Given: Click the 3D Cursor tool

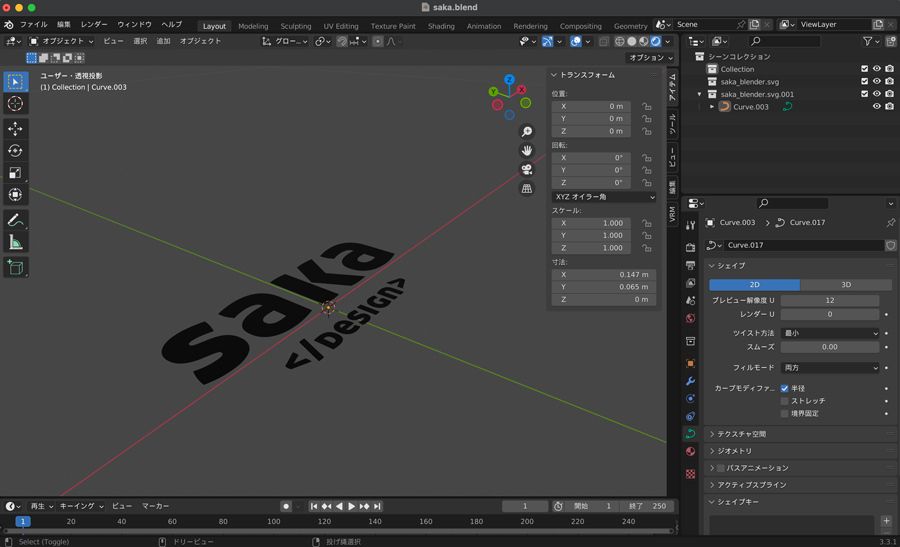Looking at the screenshot, I should [15, 104].
